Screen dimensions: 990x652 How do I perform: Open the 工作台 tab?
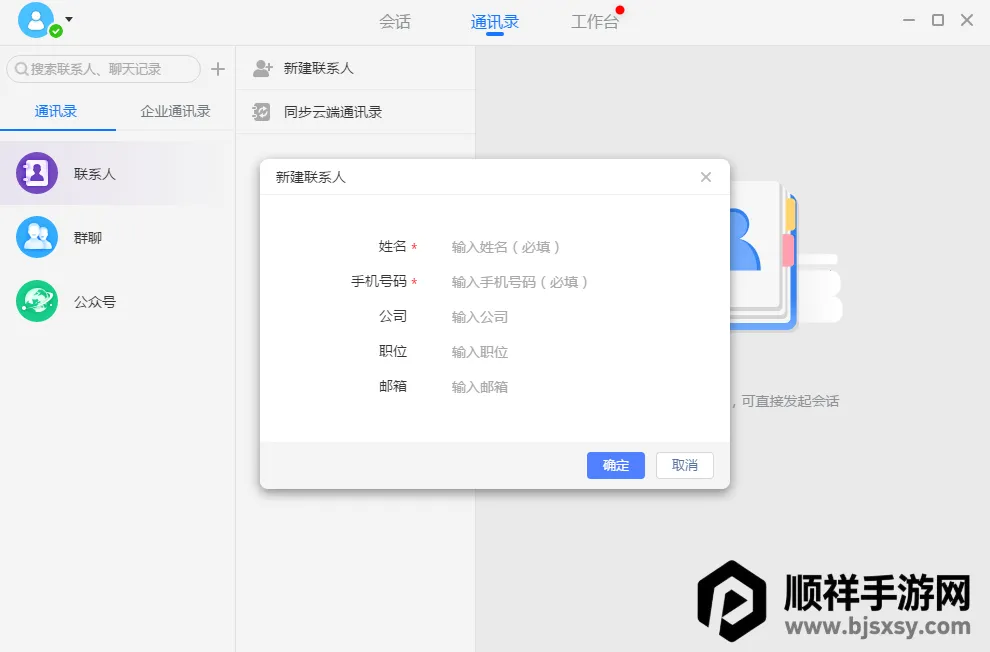(594, 21)
